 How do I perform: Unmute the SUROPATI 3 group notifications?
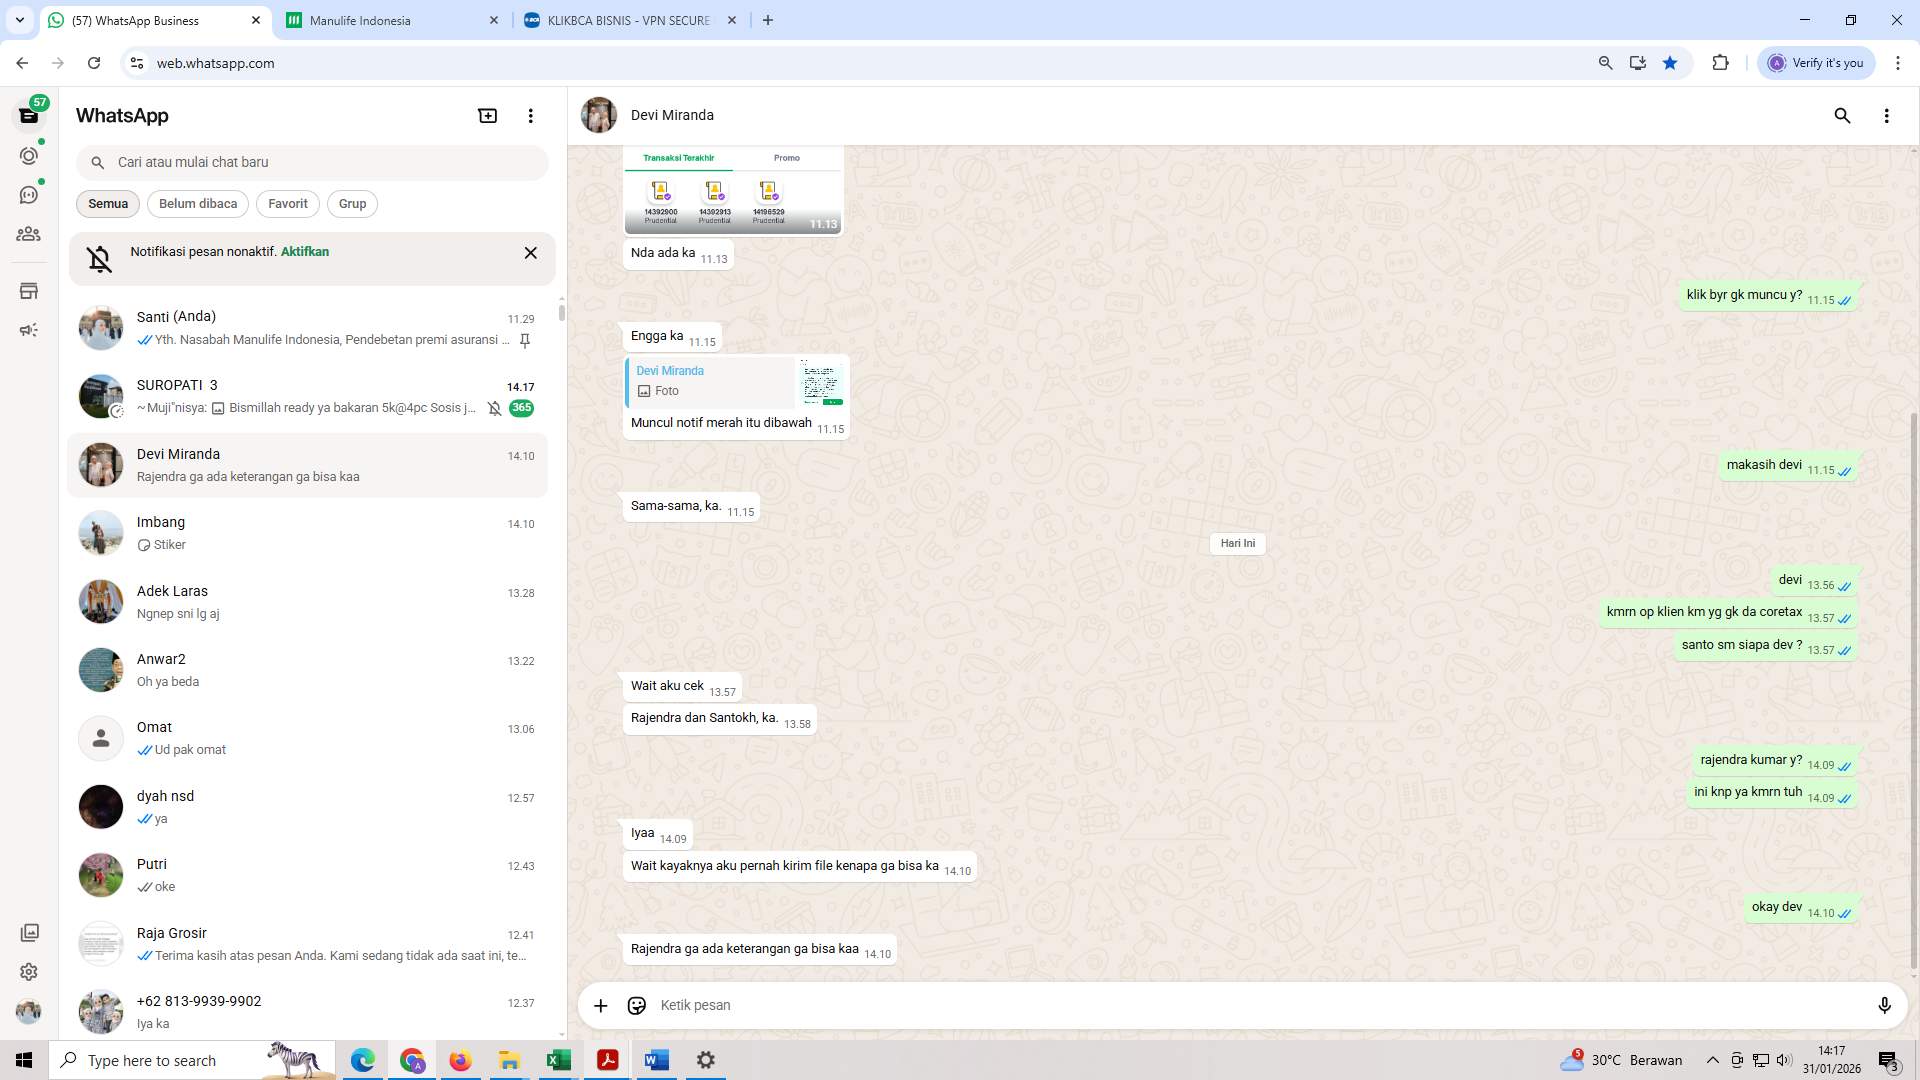point(494,408)
